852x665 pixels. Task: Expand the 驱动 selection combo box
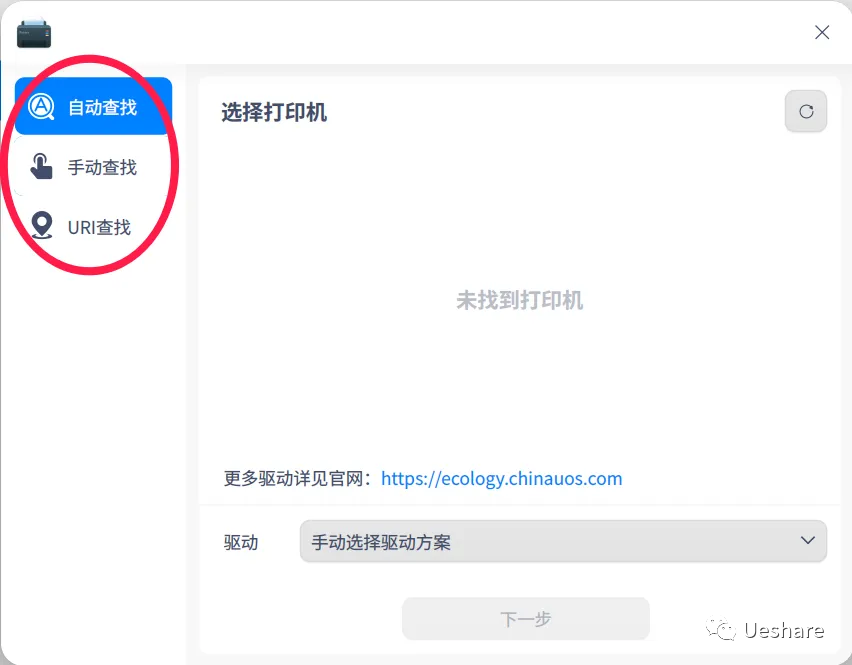[563, 541]
